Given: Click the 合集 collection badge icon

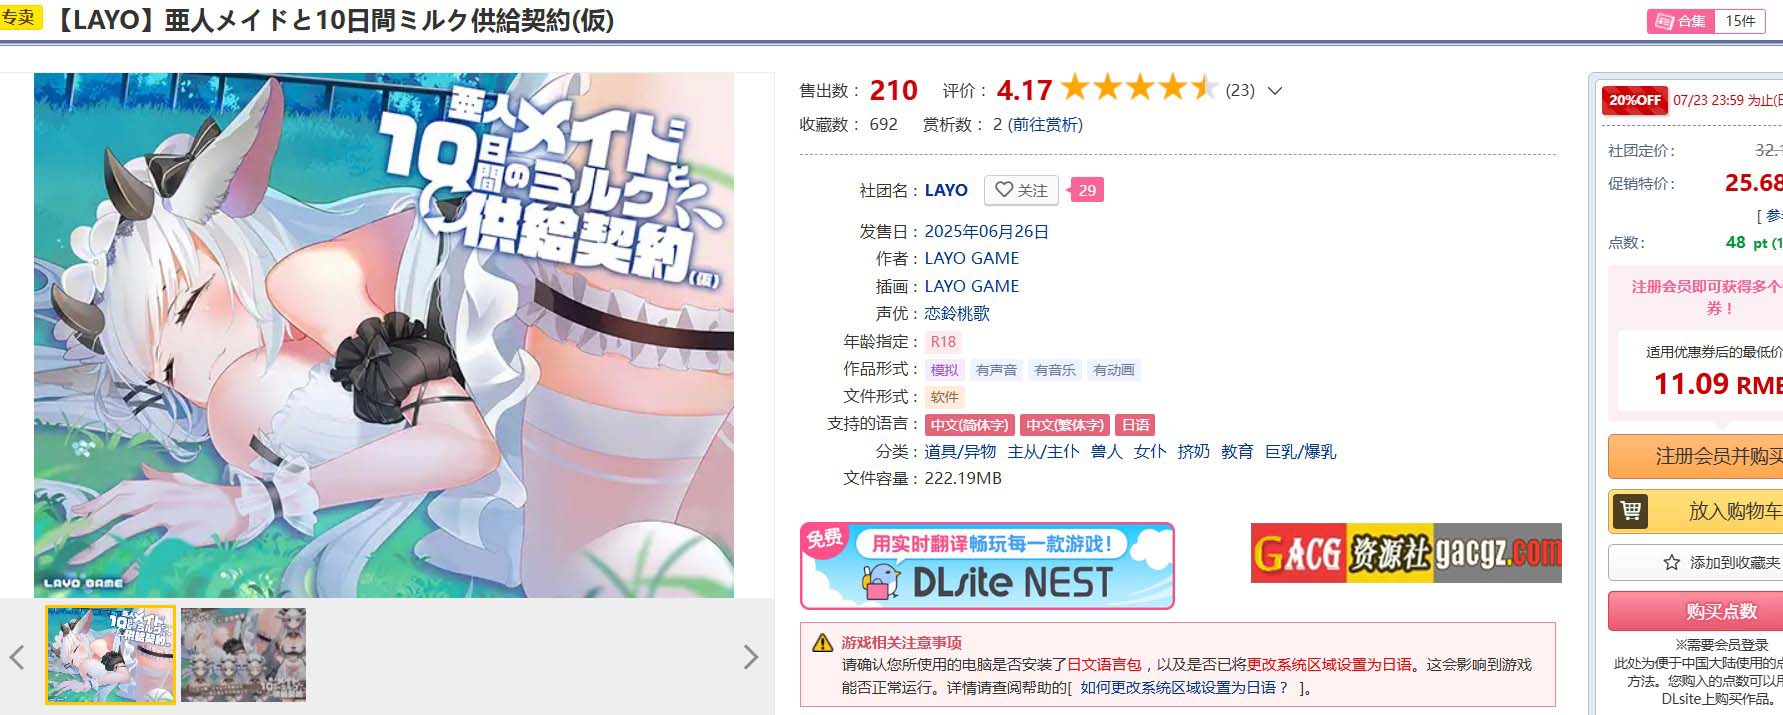Looking at the screenshot, I should 1664,21.
